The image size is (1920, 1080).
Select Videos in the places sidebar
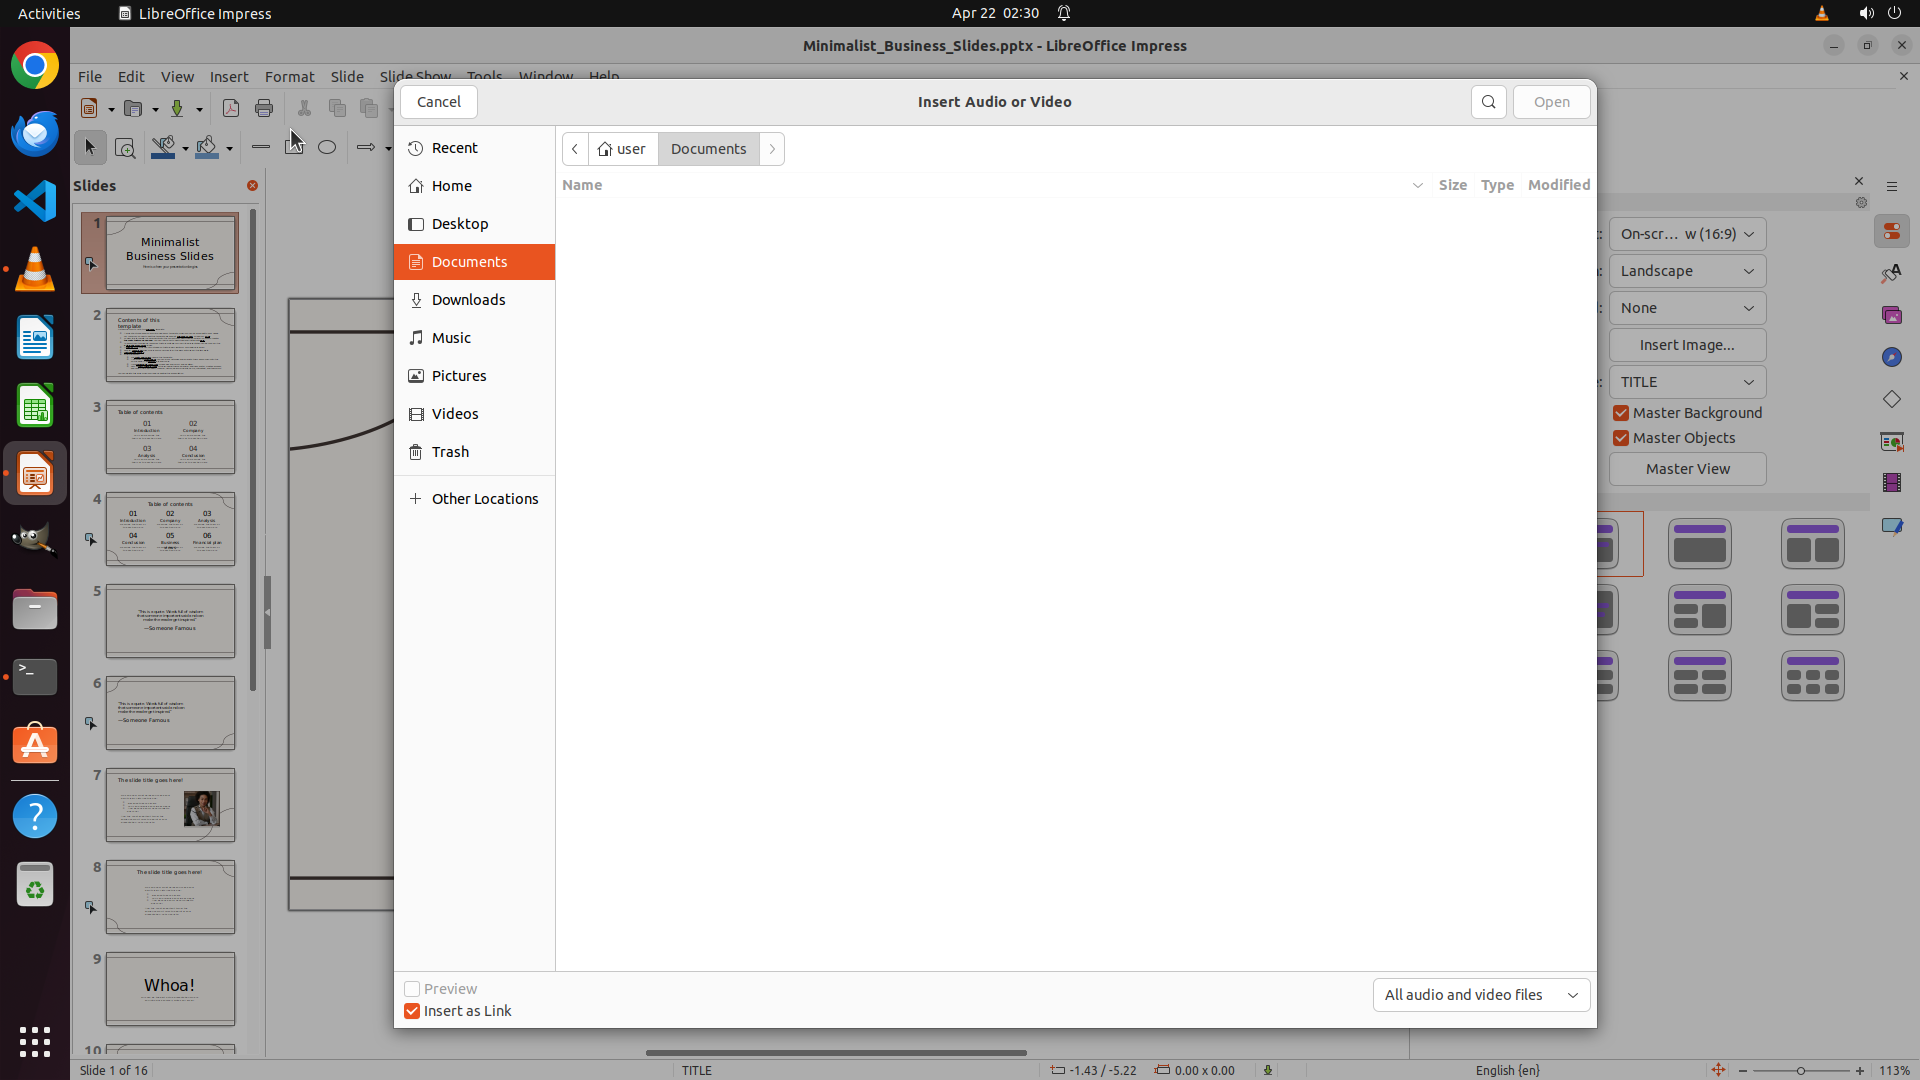tap(455, 414)
